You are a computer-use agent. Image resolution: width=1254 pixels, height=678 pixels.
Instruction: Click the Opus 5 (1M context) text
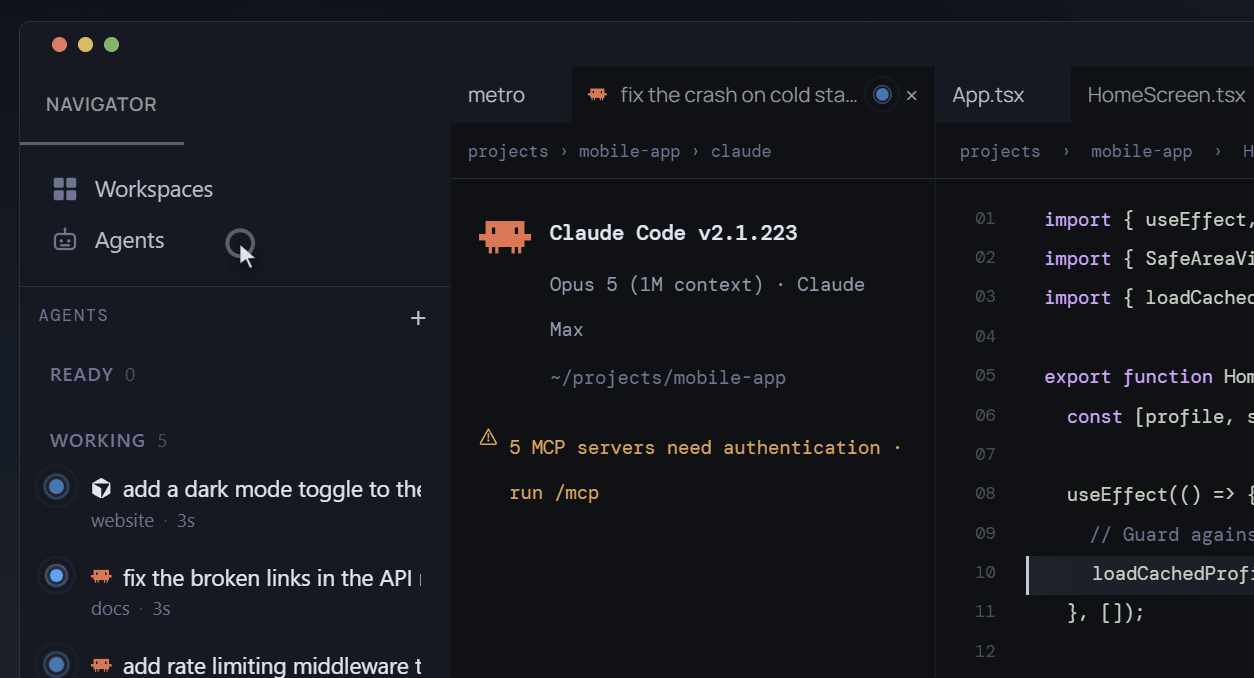[x=657, y=285]
